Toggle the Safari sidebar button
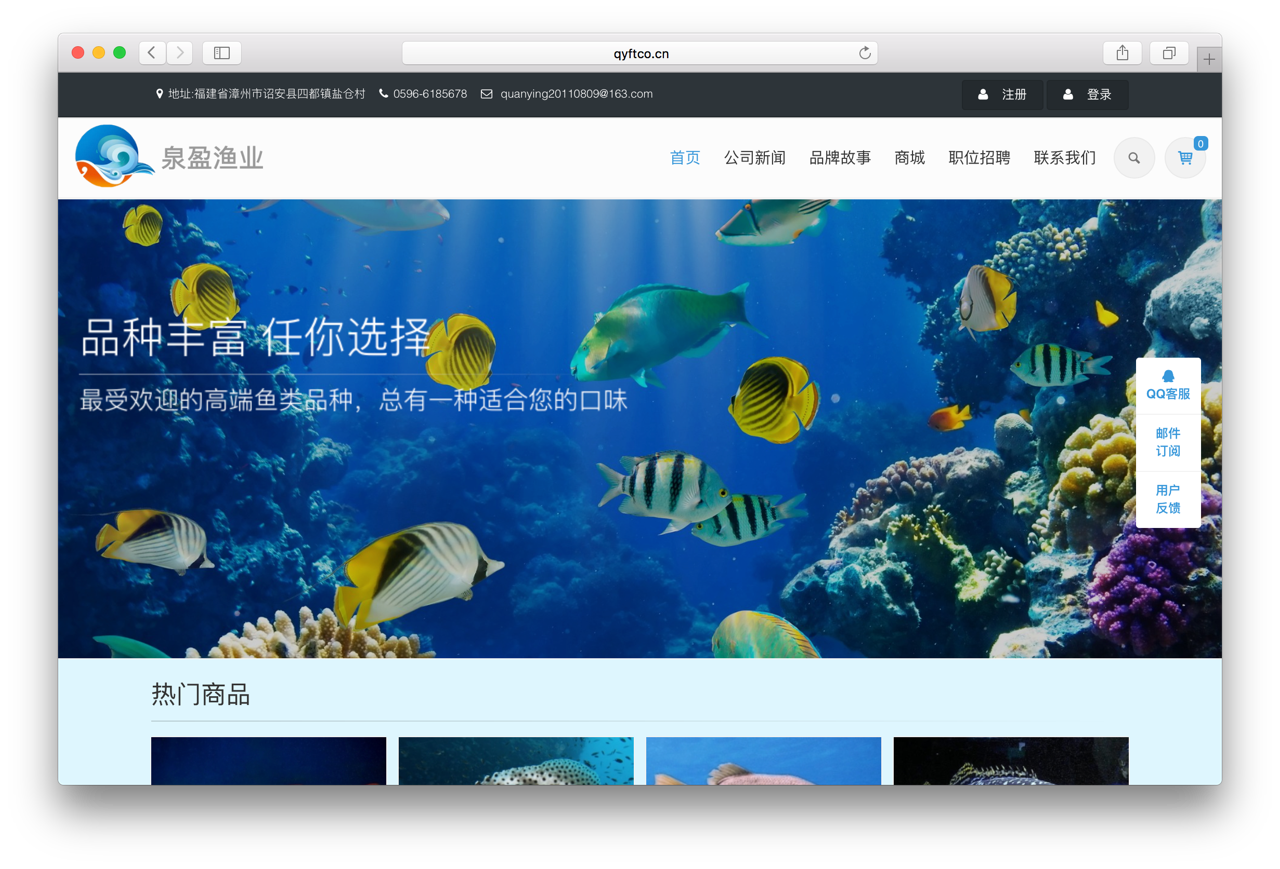Viewport: 1280px width, 869px height. point(222,53)
